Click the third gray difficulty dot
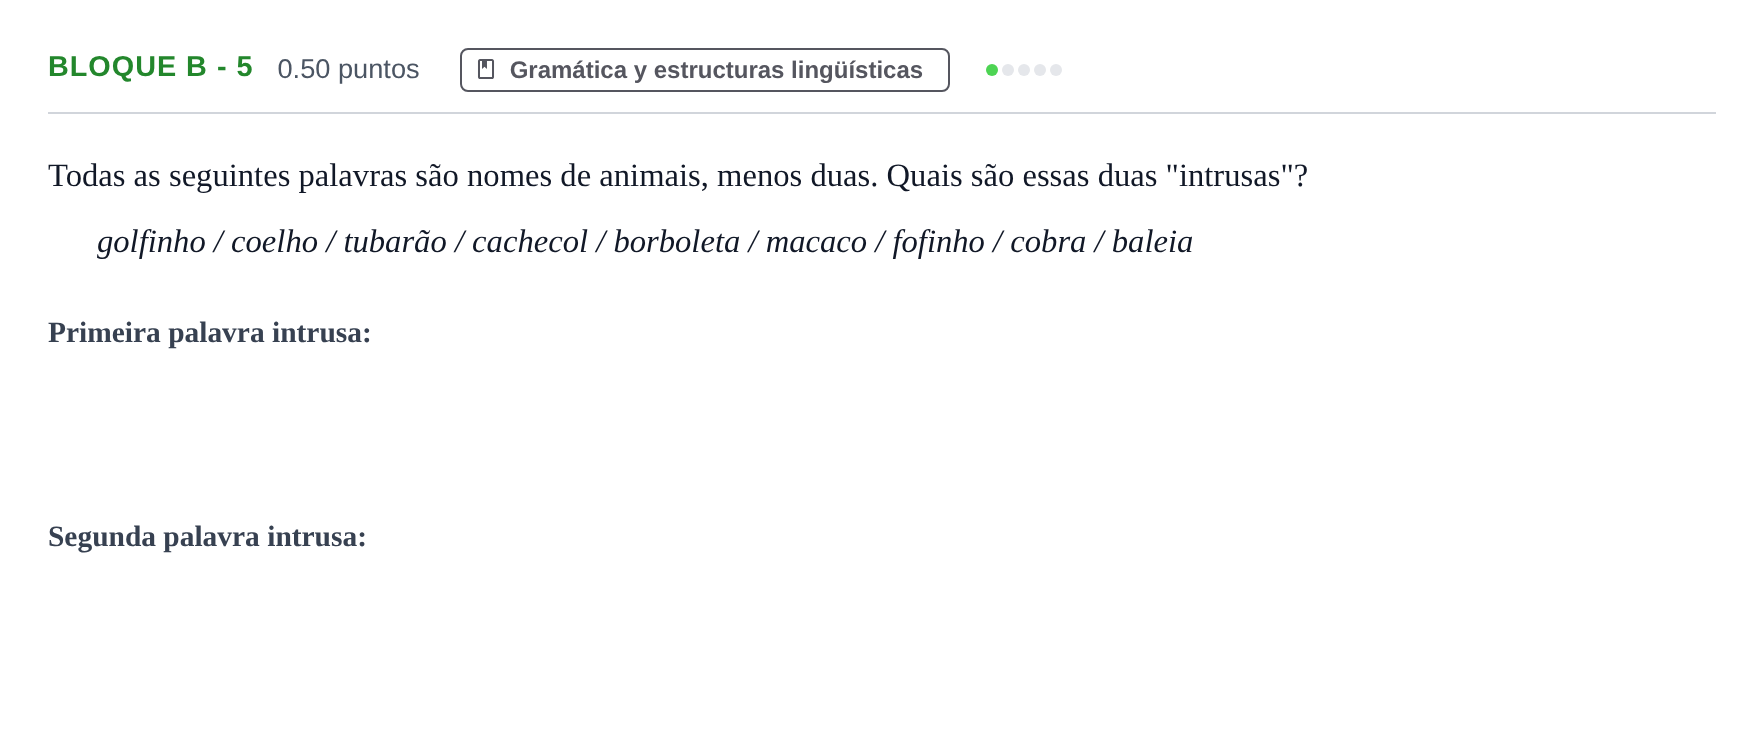The image size is (1764, 740). pyautogui.click(x=1024, y=70)
